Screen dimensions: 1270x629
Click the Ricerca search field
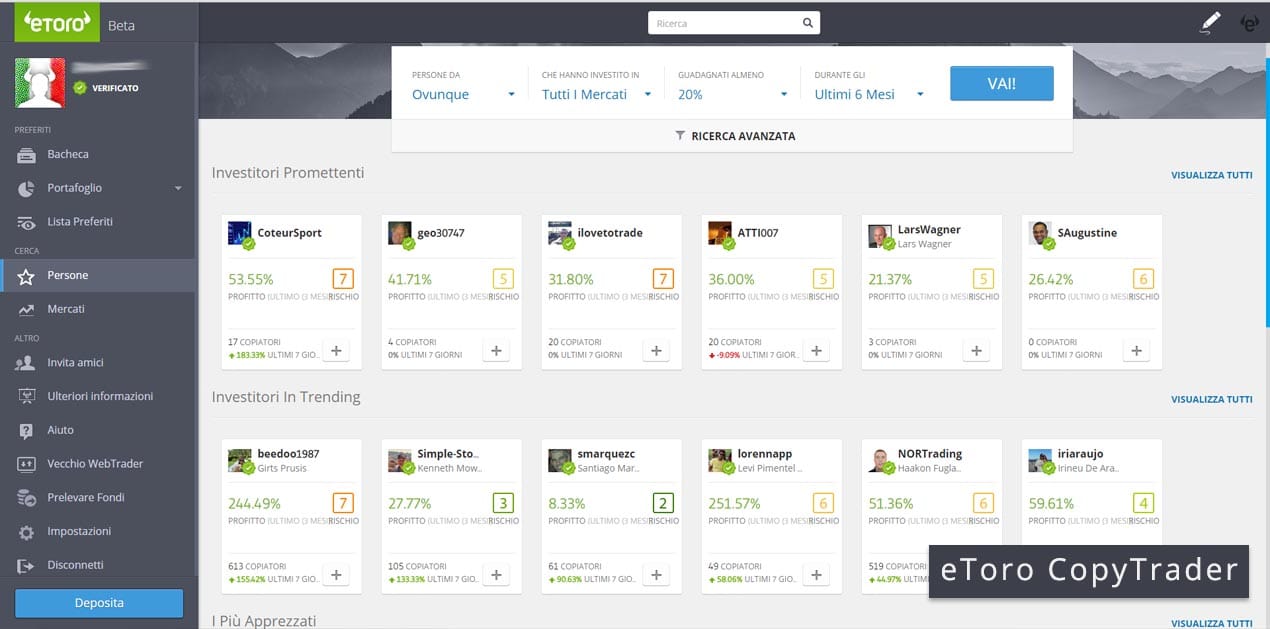click(724, 23)
